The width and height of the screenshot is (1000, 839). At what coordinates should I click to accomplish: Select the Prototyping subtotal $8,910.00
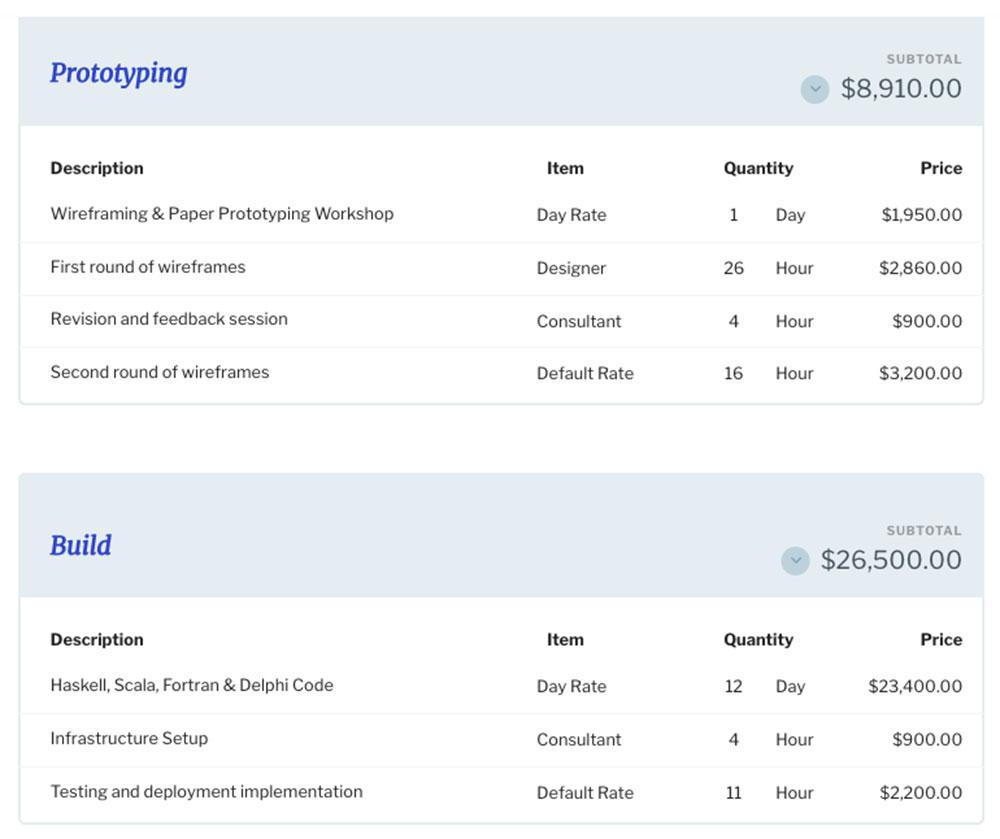point(901,89)
